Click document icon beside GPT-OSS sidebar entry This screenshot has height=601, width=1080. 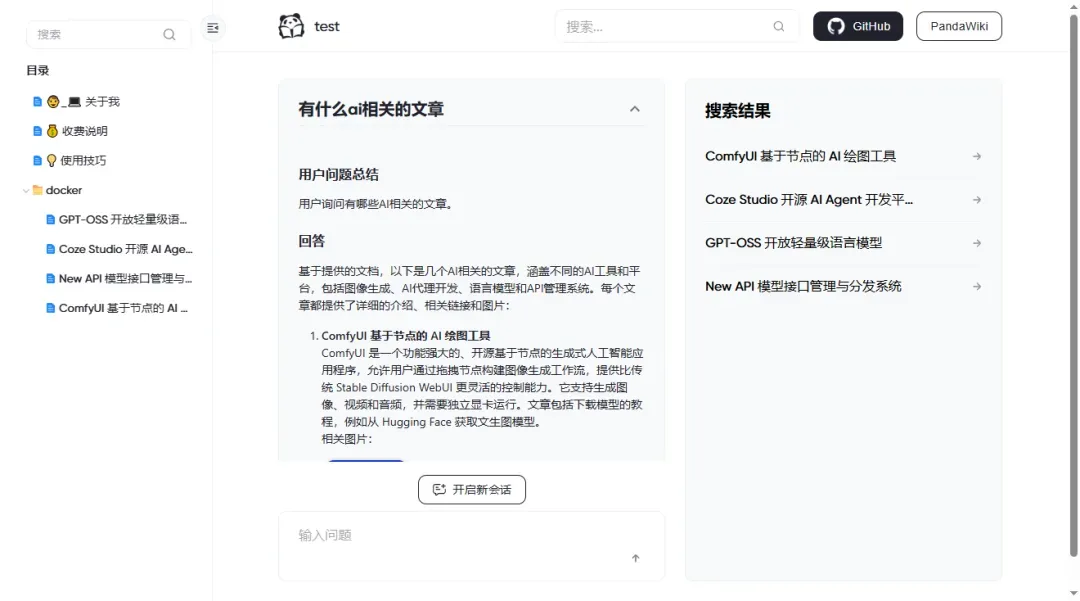[50, 220]
